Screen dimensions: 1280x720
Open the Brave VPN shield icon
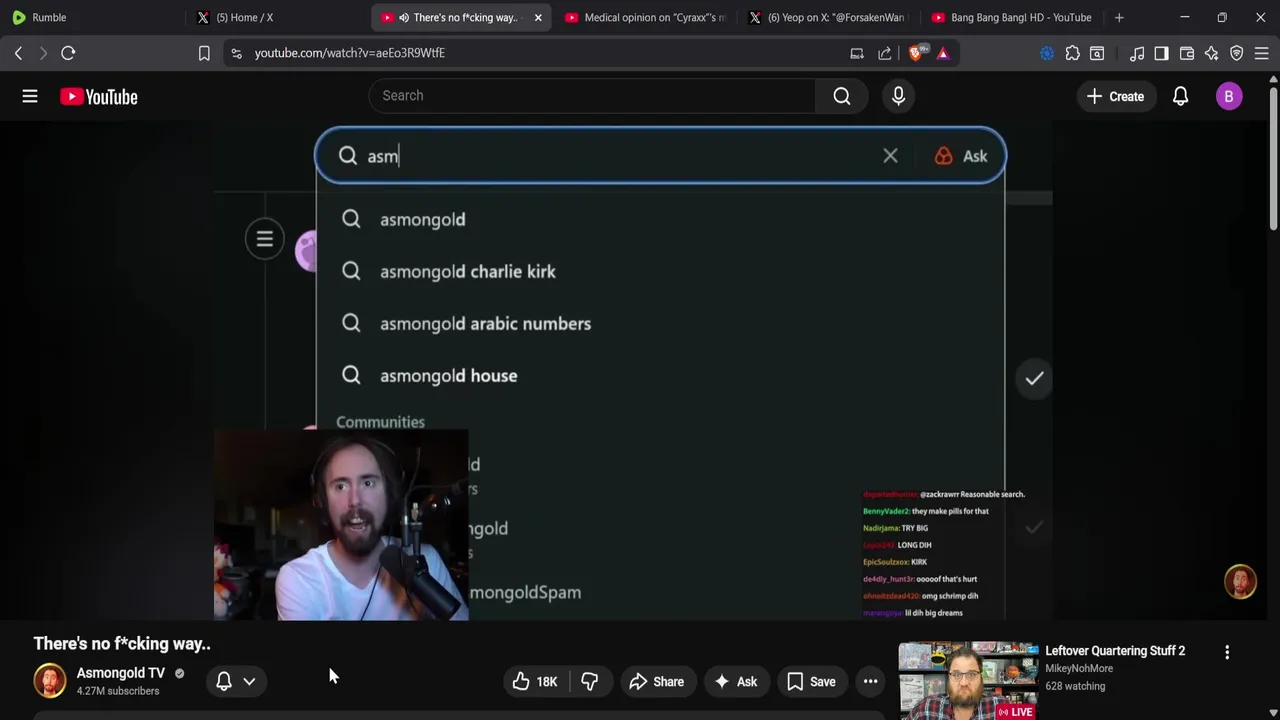click(1237, 53)
